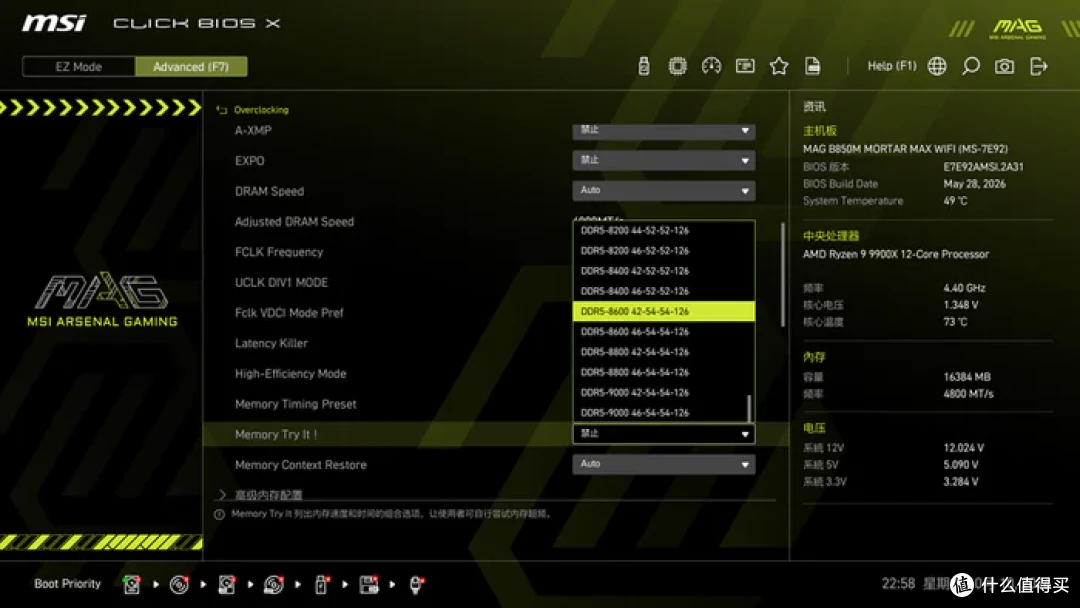Select the Fclk VDCI Mode Pref row

pos(496,313)
